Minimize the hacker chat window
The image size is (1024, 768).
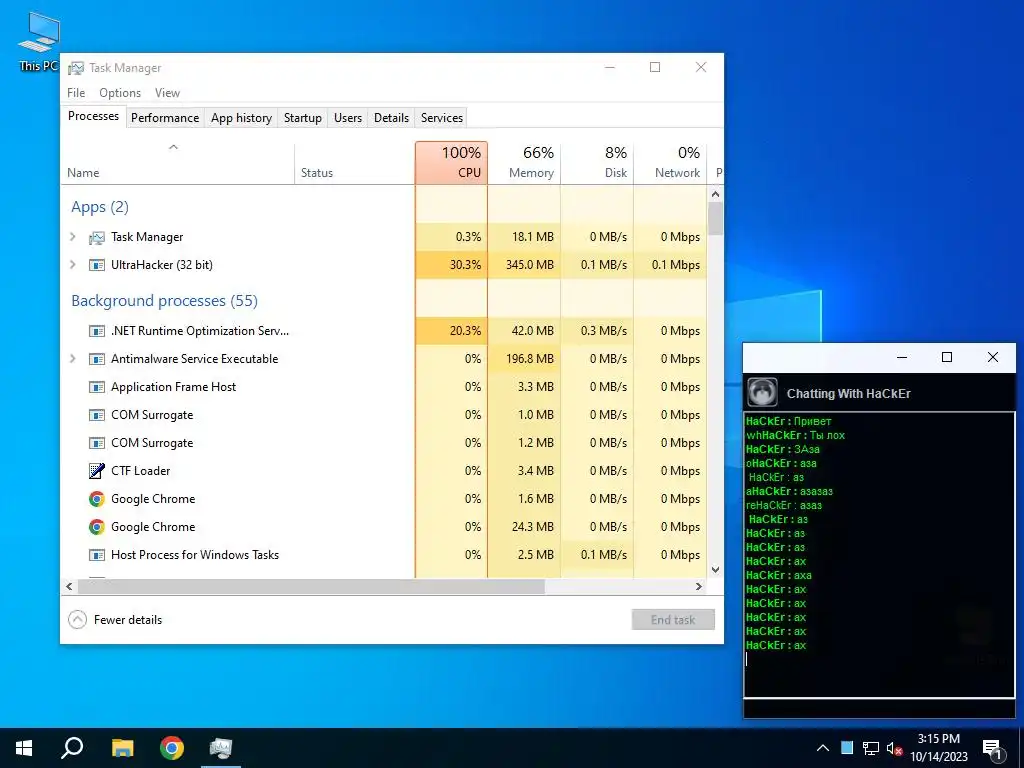click(902, 357)
